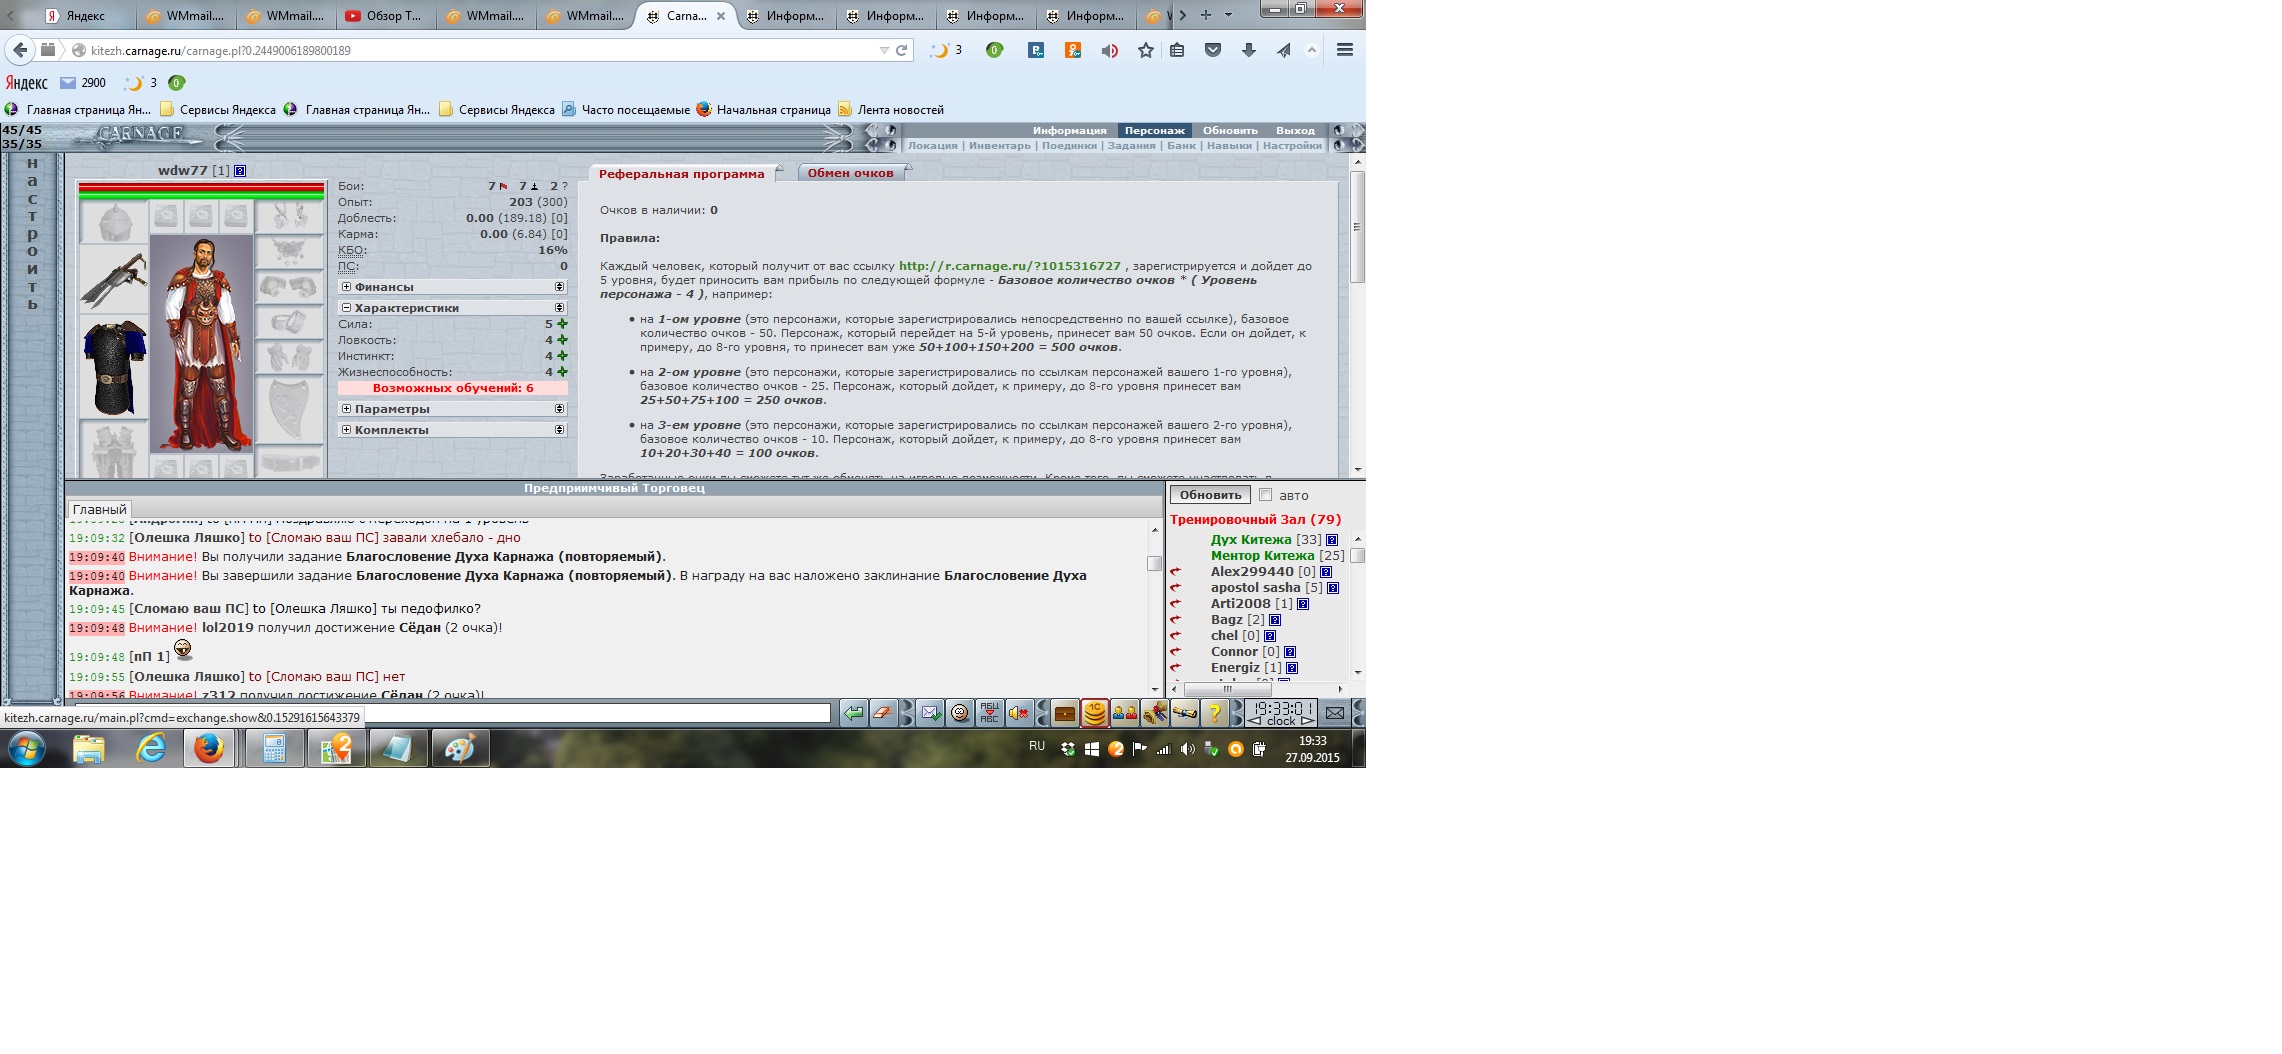Click the green send-message arrow icon

point(853,713)
